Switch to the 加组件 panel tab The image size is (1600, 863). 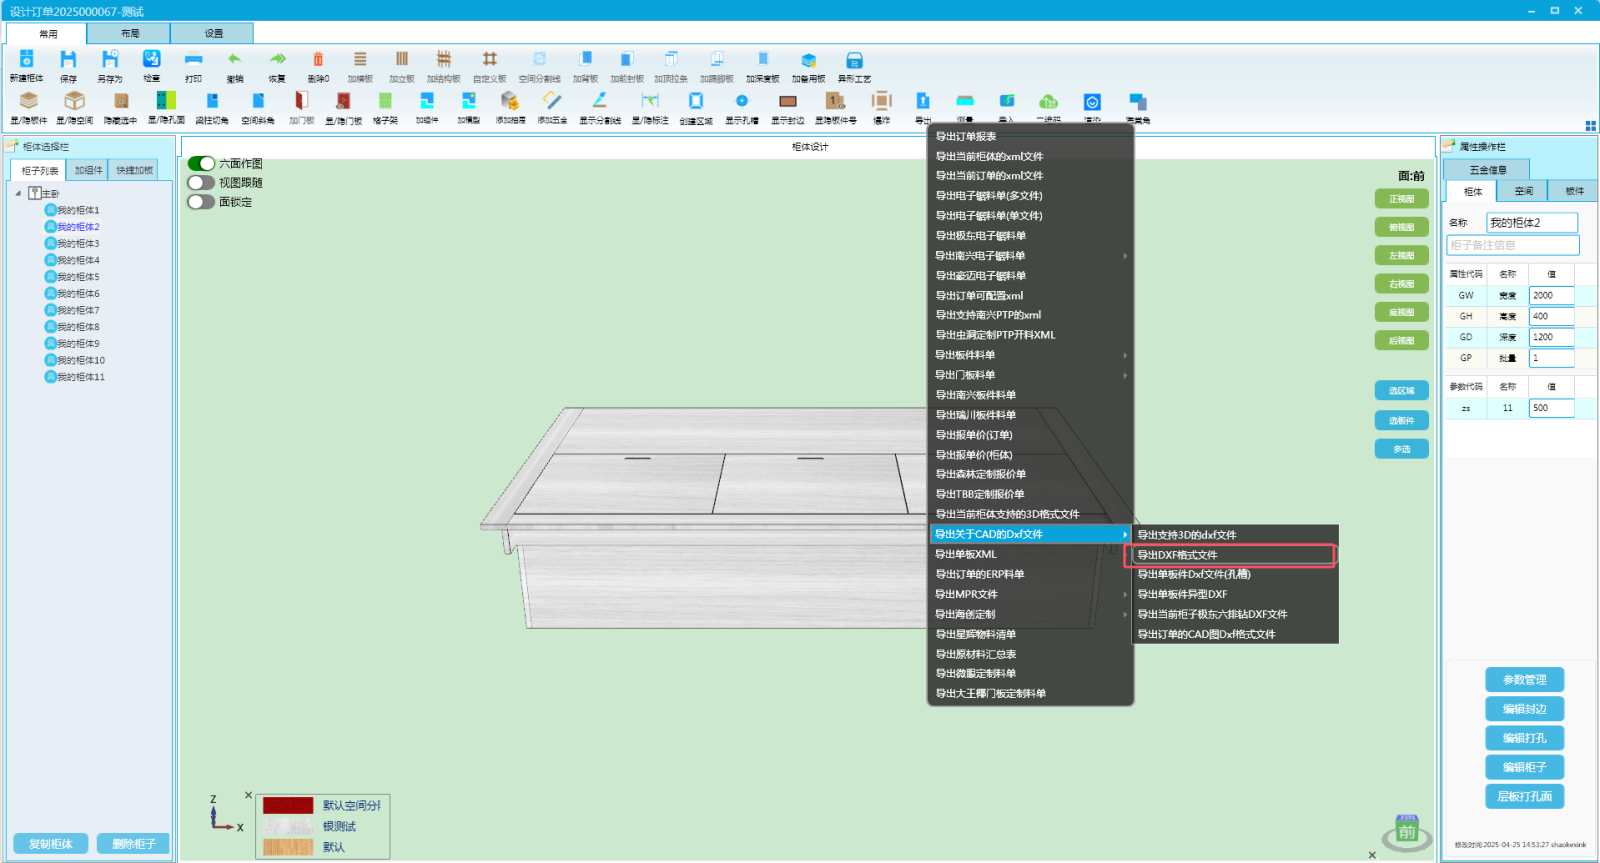point(88,170)
